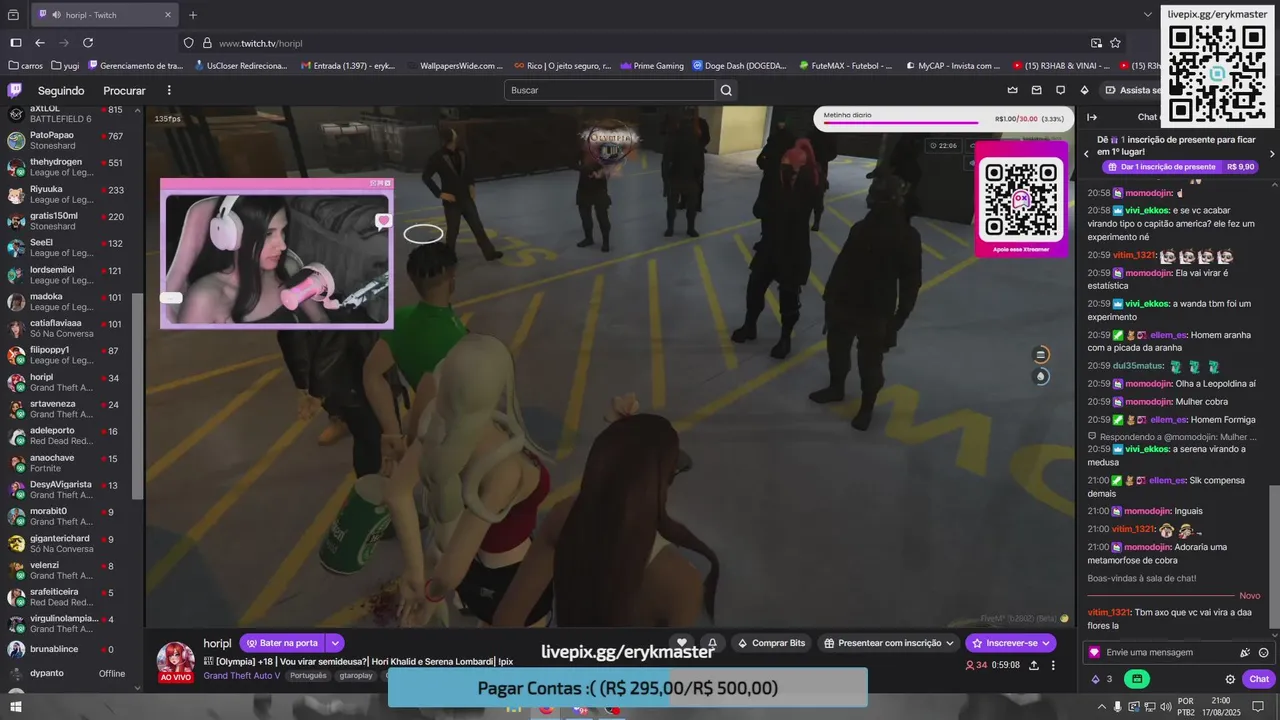Image resolution: width=1280 pixels, height=720 pixels.
Task: Click the gtaroplay tag
Action: coord(356,676)
